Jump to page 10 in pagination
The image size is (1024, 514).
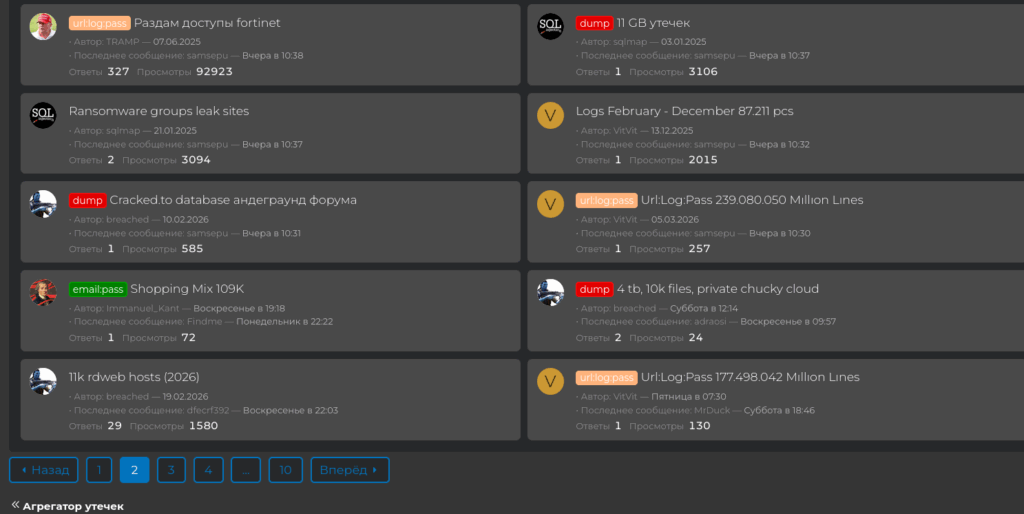(285, 470)
